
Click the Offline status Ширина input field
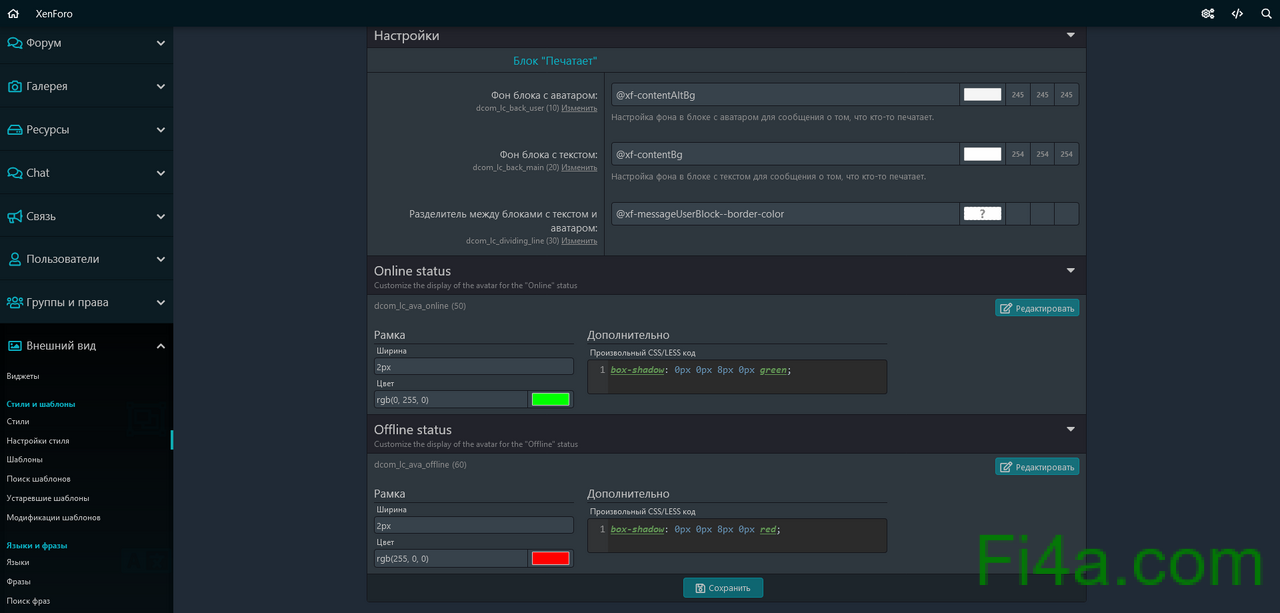coord(473,525)
